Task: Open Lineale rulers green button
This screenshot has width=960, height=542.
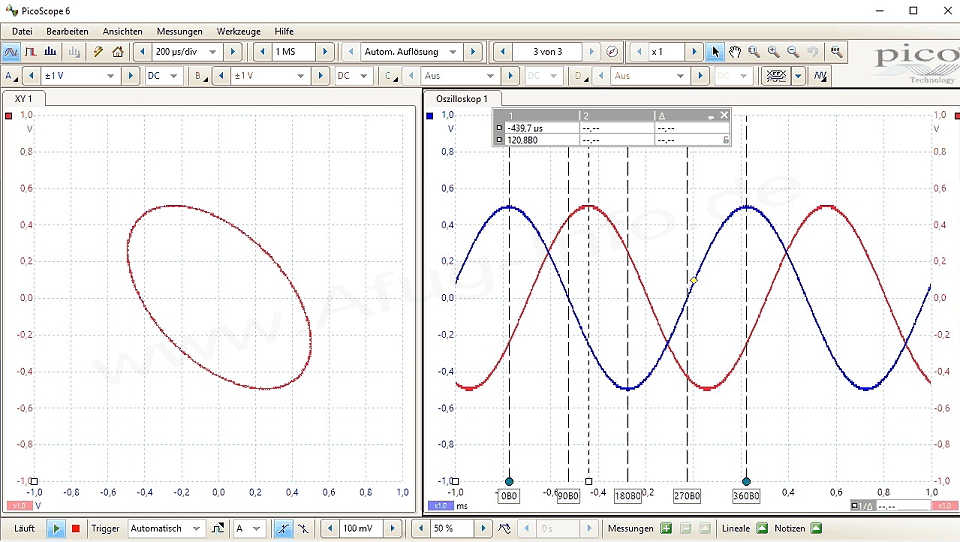Action: pos(762,529)
